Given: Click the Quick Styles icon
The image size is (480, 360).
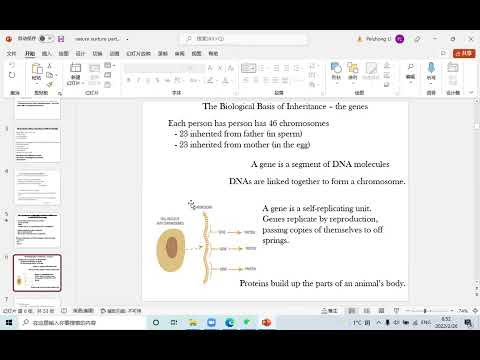Looking at the screenshot, I should click(x=371, y=68).
